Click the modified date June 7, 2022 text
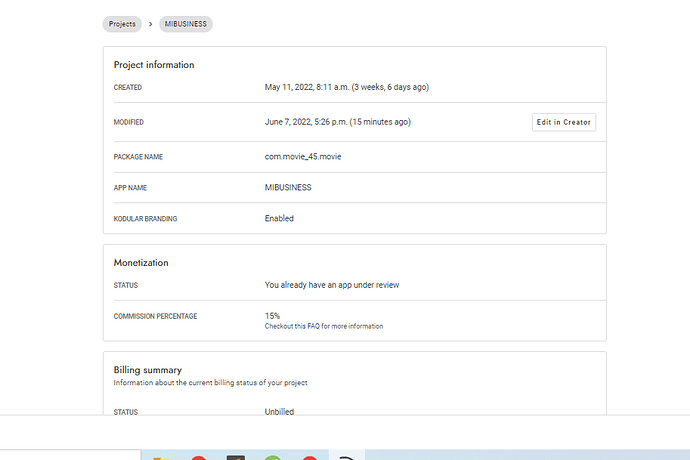 point(338,122)
